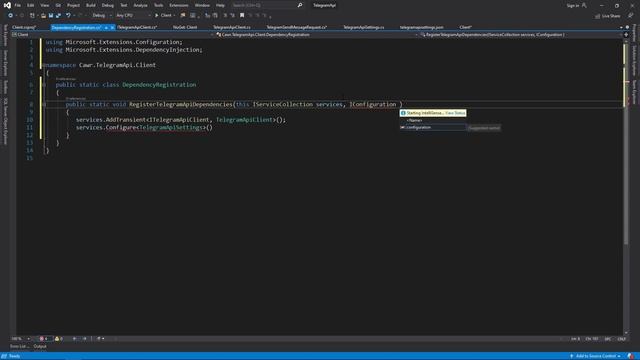The width and height of the screenshot is (640, 360).
Task: Open the Solution Explorer side tab
Action: point(634,60)
